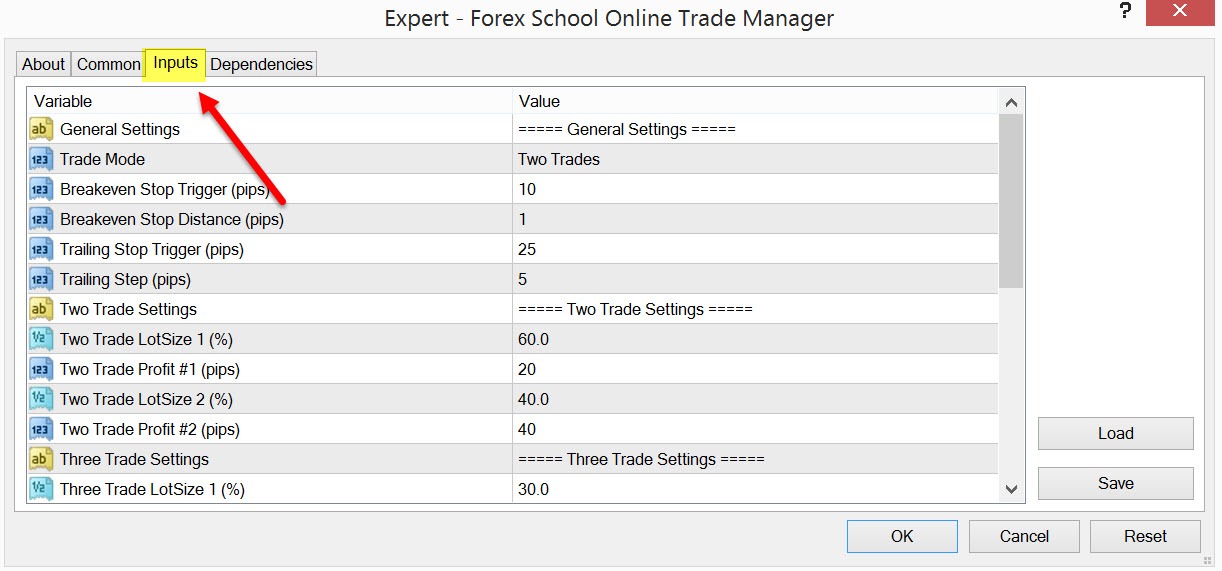1222x571 pixels.
Task: Click the Breakeven Stop Distance row icon
Action: click(x=41, y=219)
